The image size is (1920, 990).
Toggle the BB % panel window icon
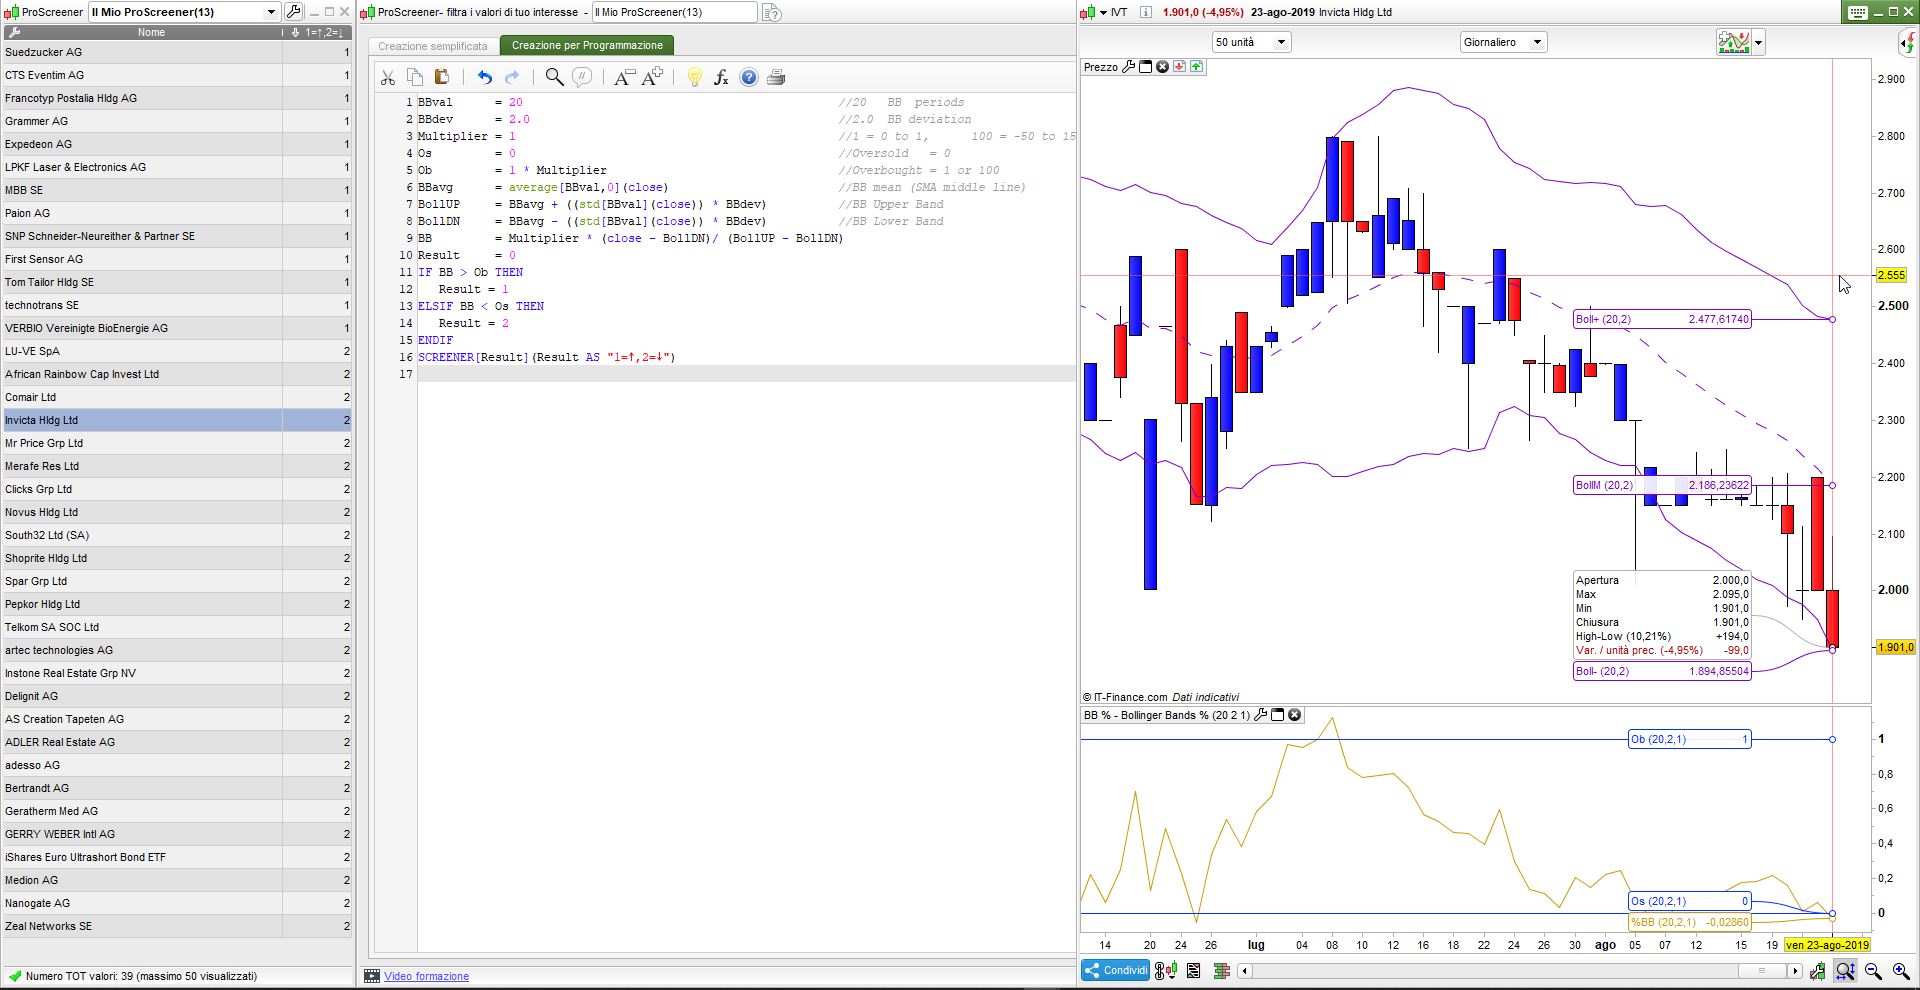pos(1277,715)
